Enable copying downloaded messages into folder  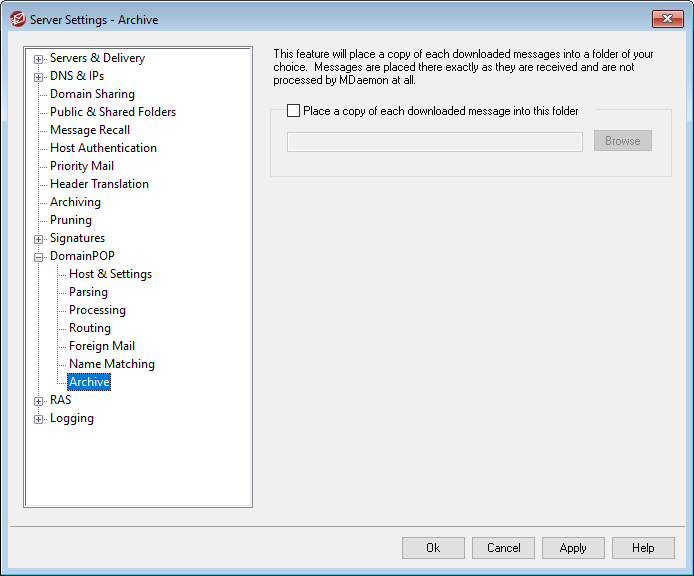pyautogui.click(x=293, y=112)
